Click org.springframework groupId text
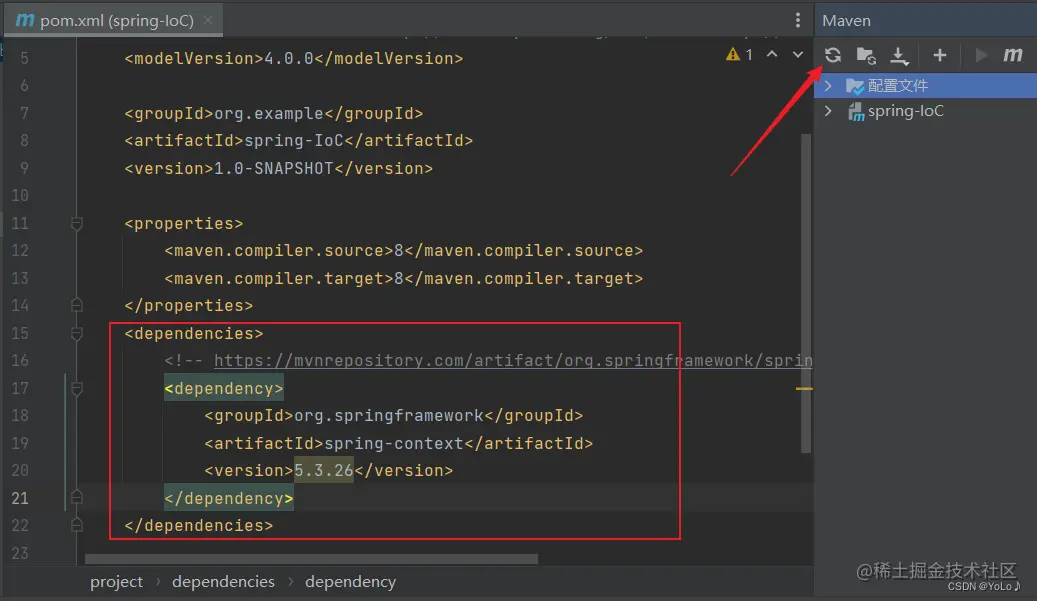This screenshot has height=601, width=1037. (x=389, y=415)
